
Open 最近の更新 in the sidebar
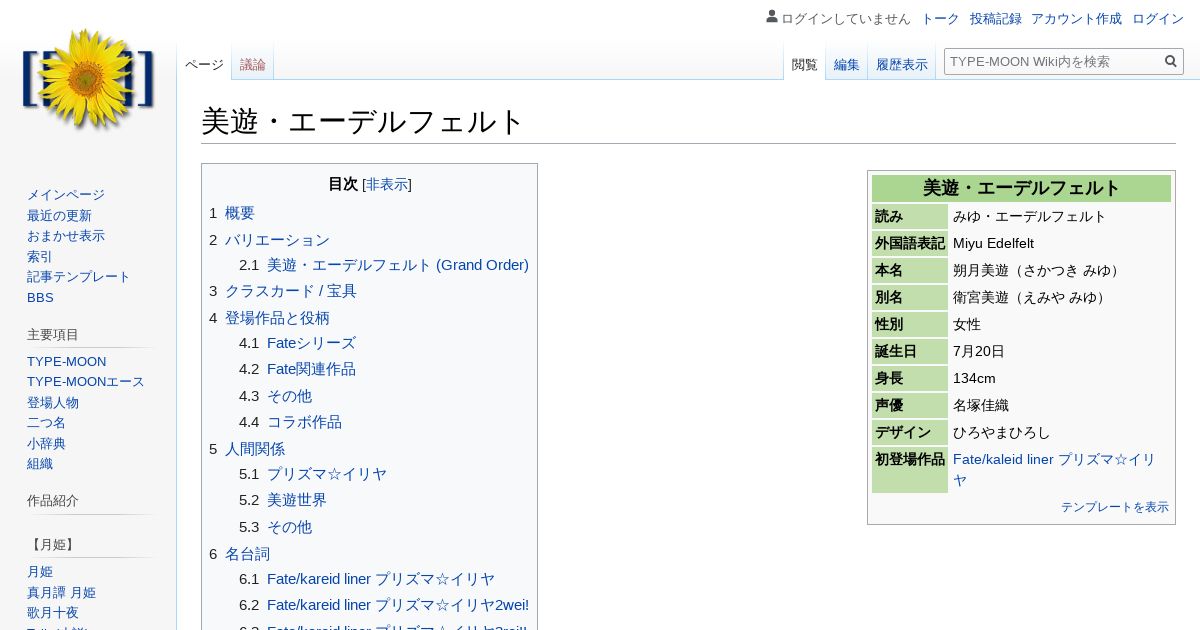tap(59, 216)
